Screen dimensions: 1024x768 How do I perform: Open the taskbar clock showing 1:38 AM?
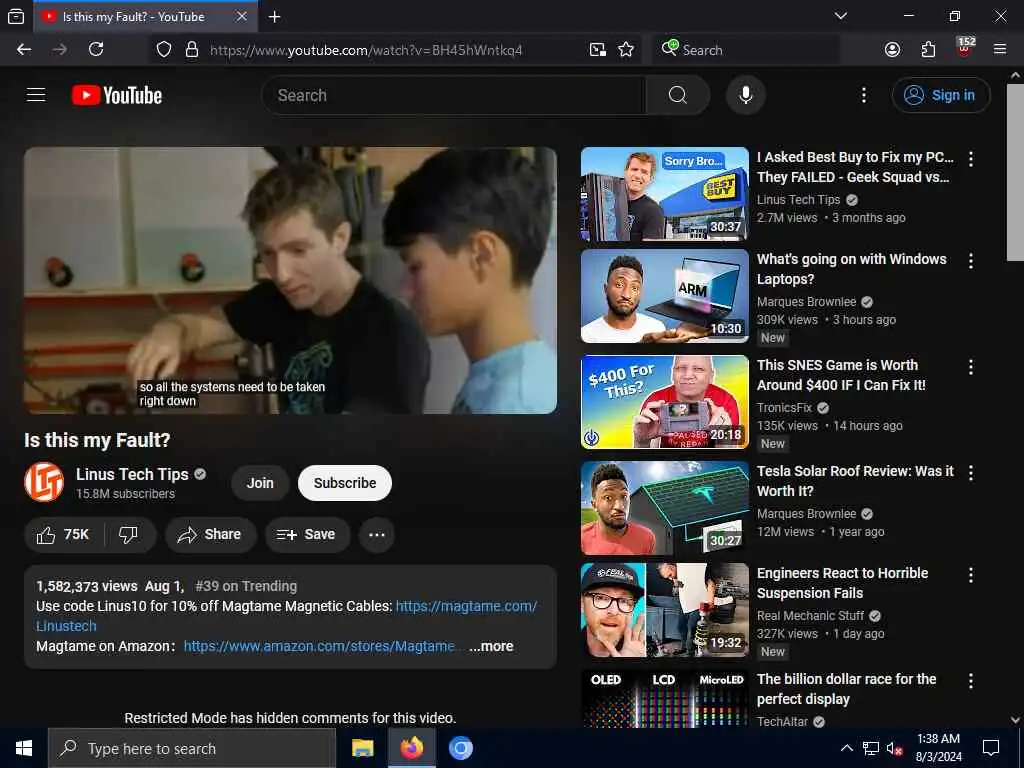[938, 748]
